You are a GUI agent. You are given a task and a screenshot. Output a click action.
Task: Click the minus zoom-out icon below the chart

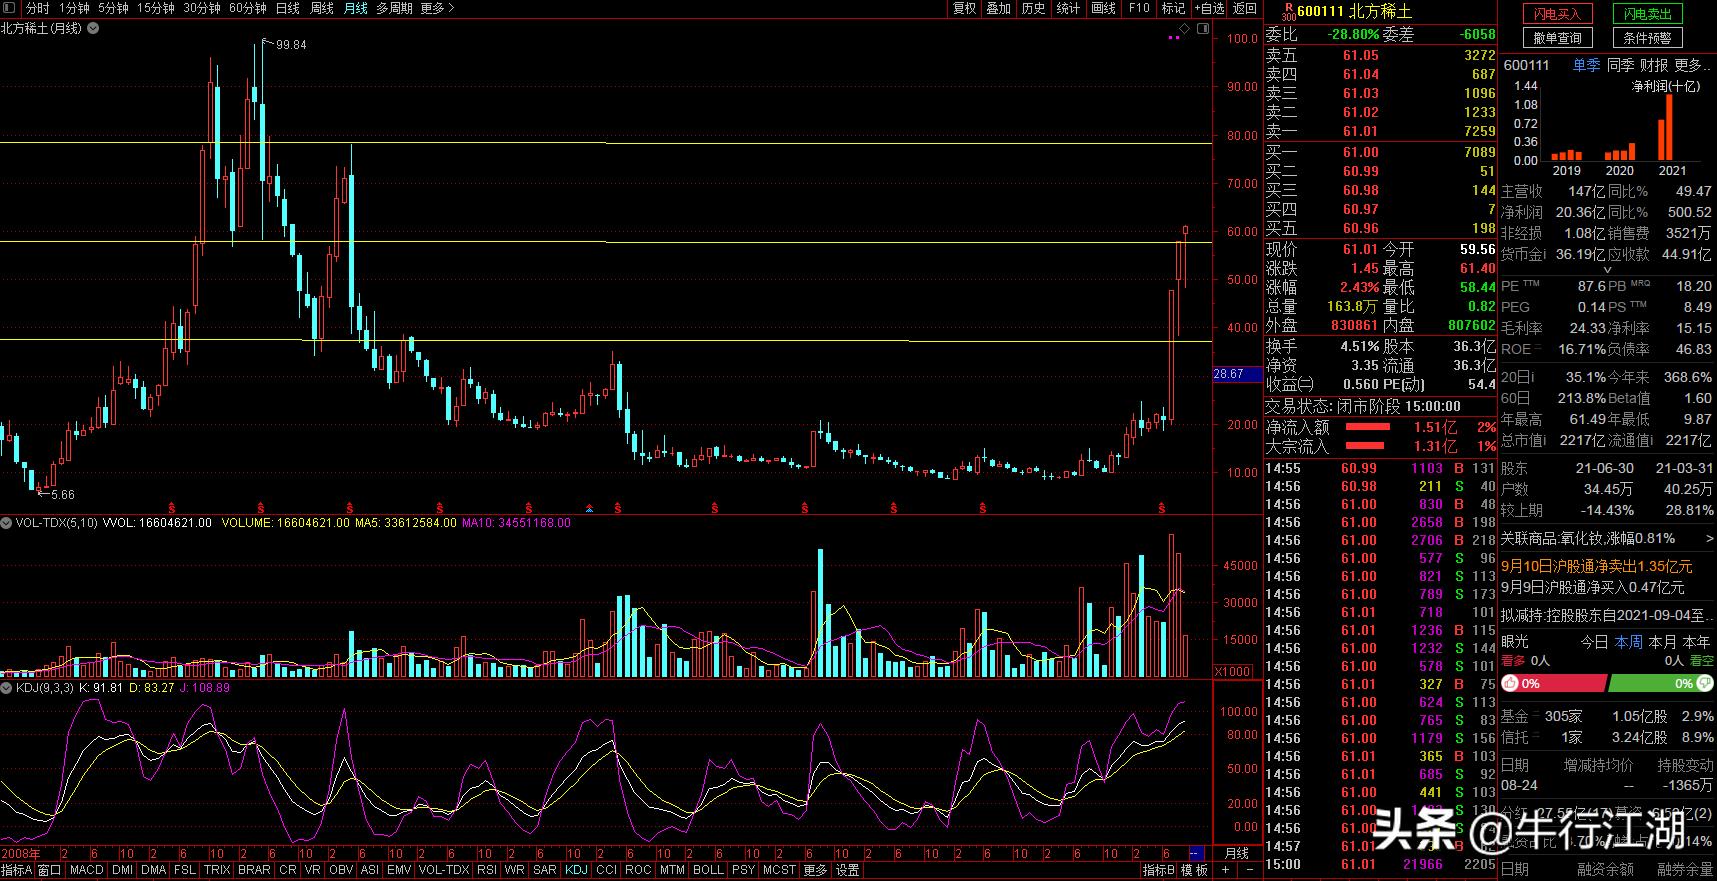tap(1249, 870)
